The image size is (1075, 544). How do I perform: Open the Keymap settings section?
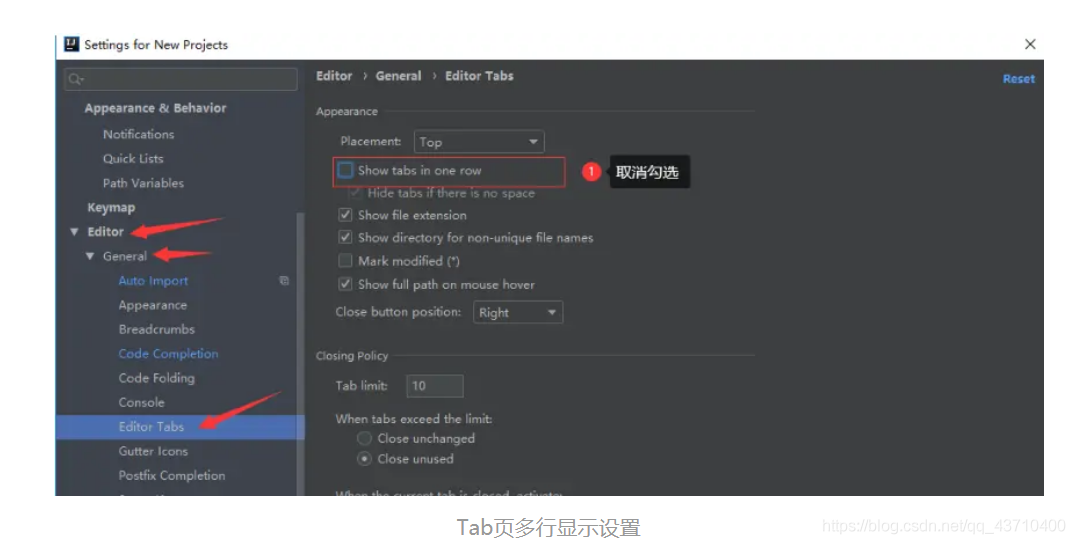(x=111, y=208)
